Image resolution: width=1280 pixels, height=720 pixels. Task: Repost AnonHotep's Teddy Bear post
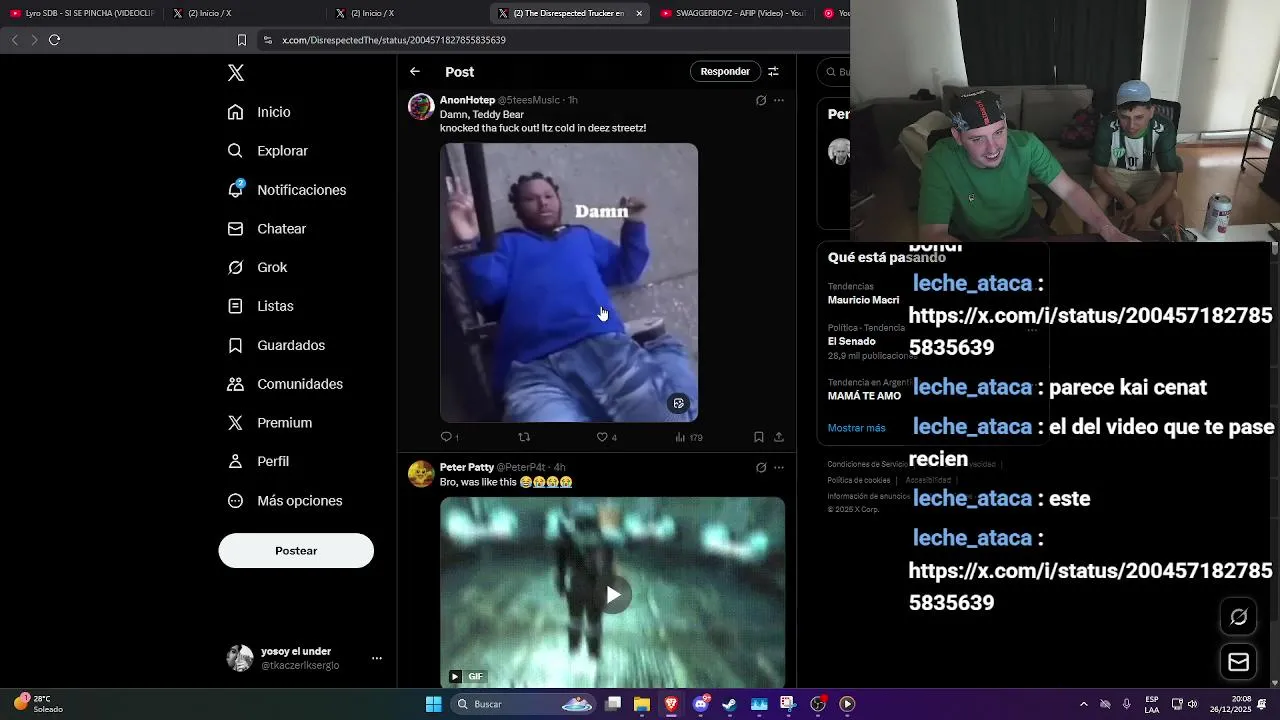524,437
